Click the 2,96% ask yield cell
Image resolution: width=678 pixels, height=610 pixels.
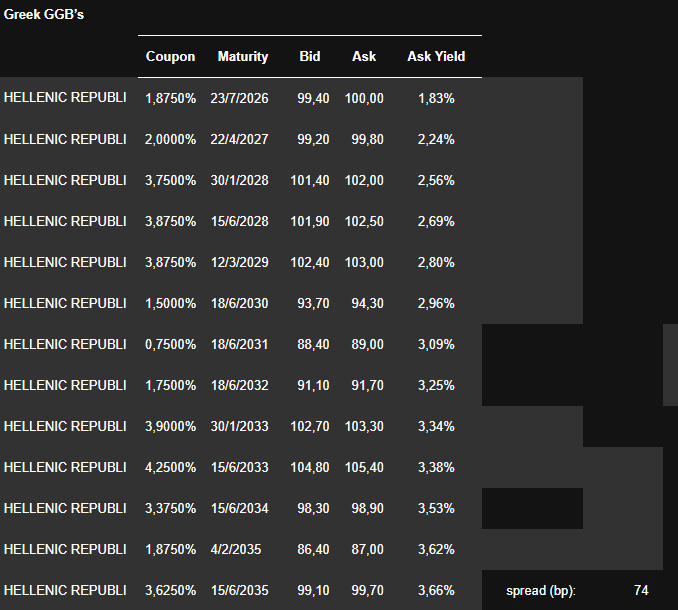pos(436,303)
